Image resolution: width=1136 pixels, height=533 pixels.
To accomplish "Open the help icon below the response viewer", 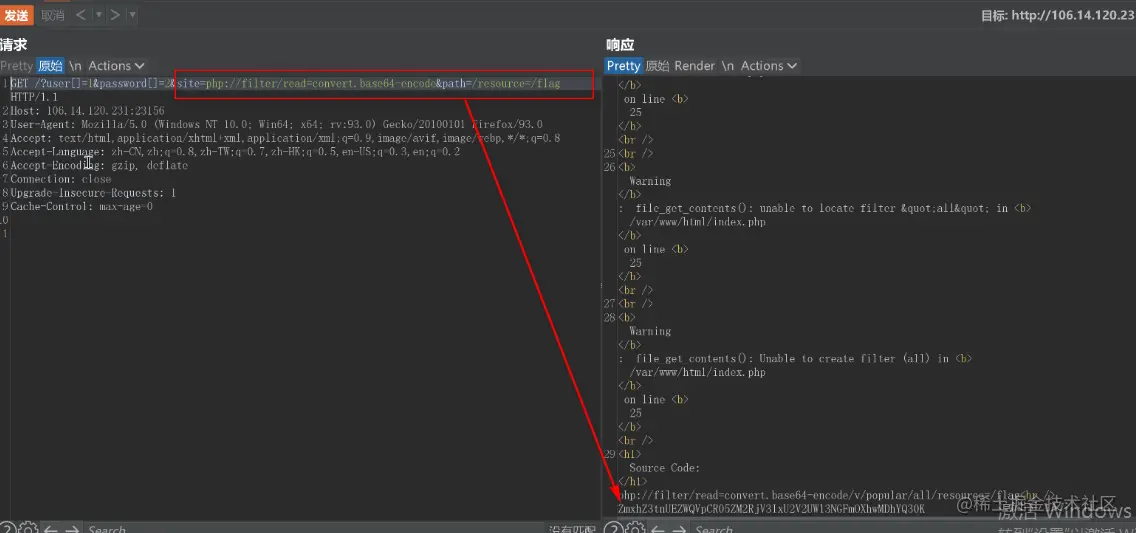I will 613,528.
